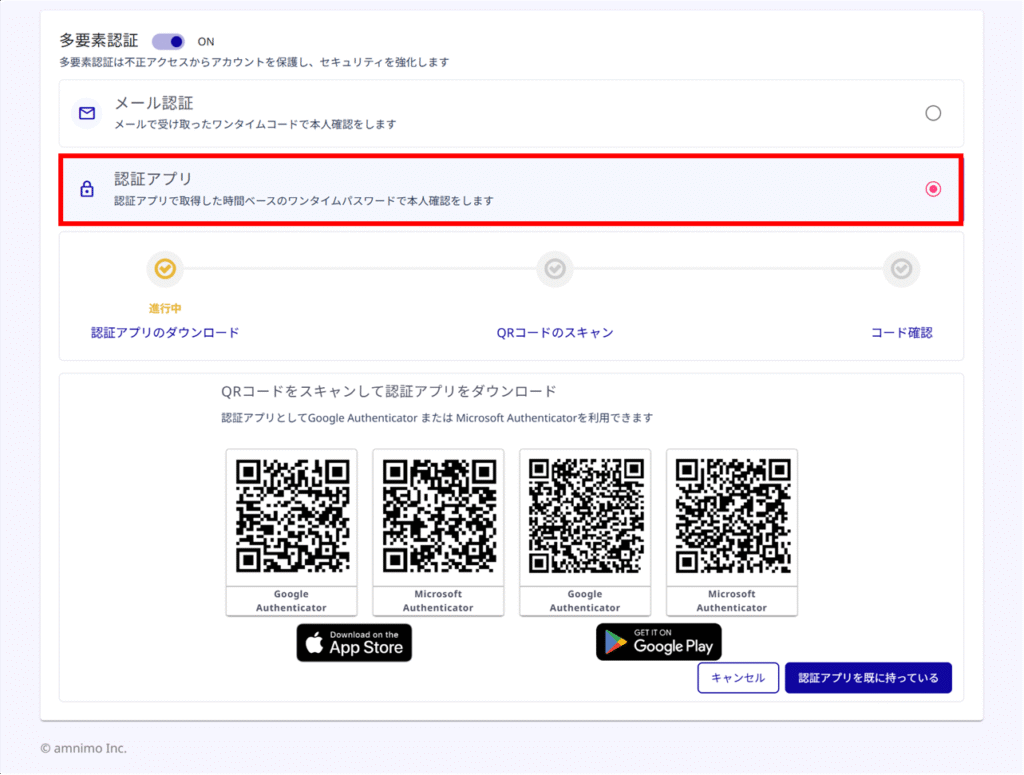The height and width of the screenshot is (775, 1024).
Task: Click App Store Google Authenticator QR code
Action: click(292, 516)
